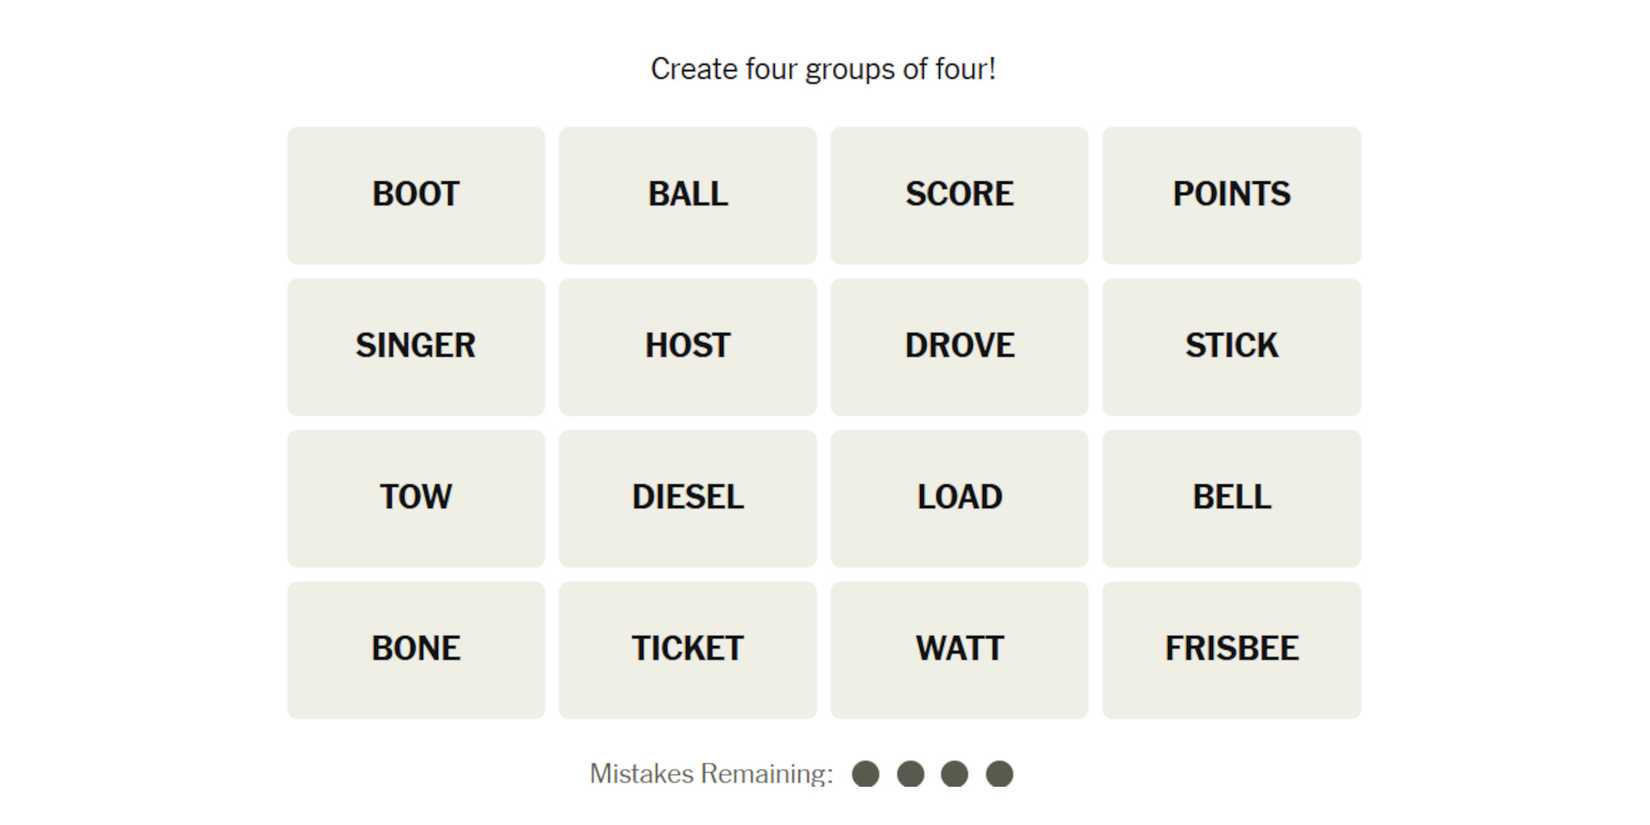Screen dimensions: 1650x825
Task: Click the FRISBEE tile
Action: click(x=1231, y=650)
